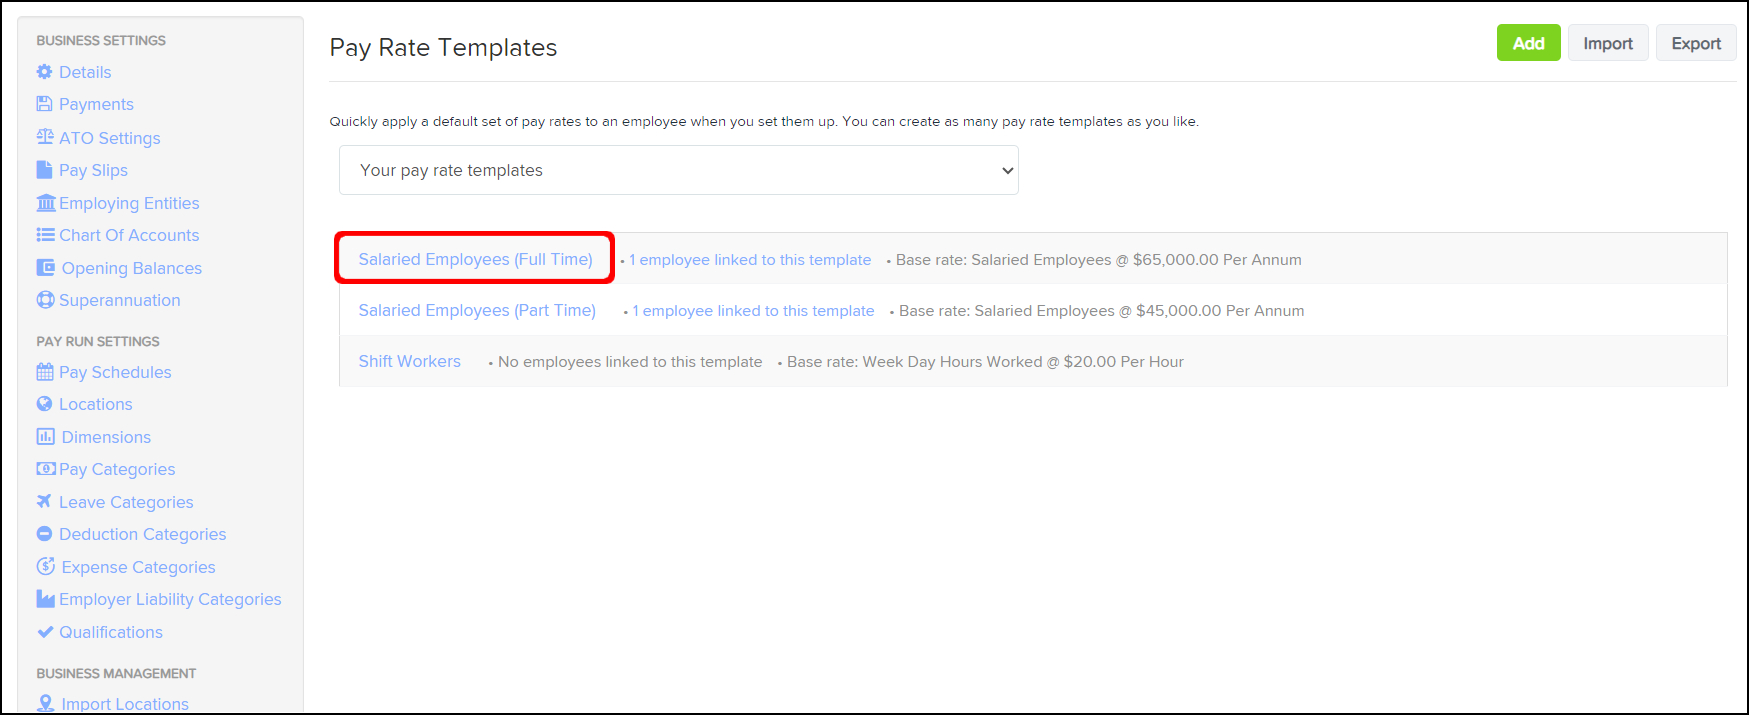Open the Shift Workers template
The image size is (1749, 715).
pyautogui.click(x=409, y=361)
